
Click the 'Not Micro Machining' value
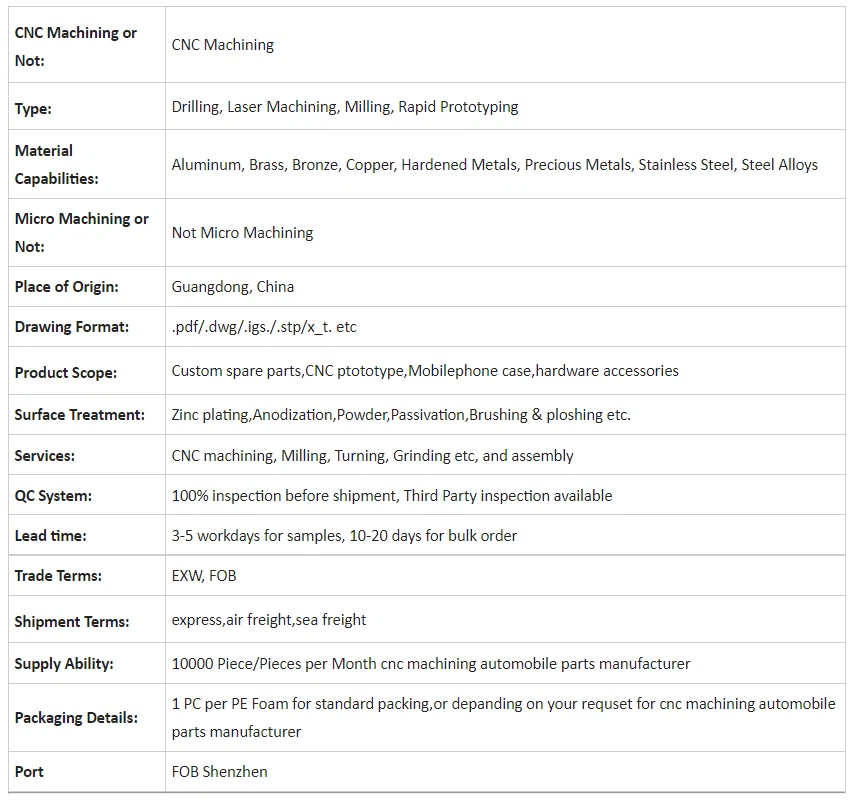pyautogui.click(x=242, y=232)
